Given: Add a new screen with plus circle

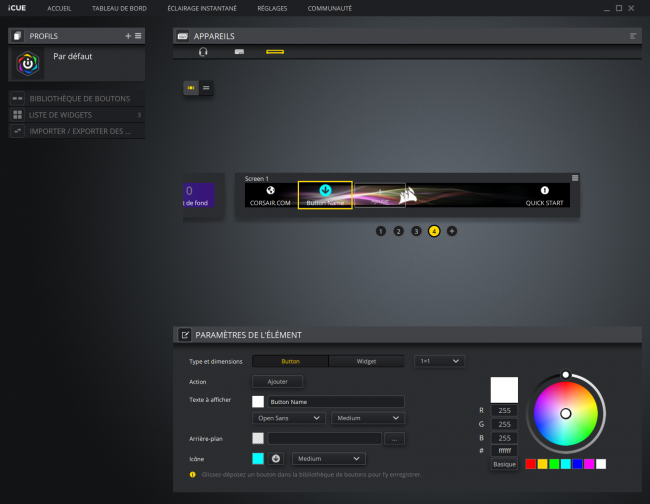Looking at the screenshot, I should click(x=452, y=230).
